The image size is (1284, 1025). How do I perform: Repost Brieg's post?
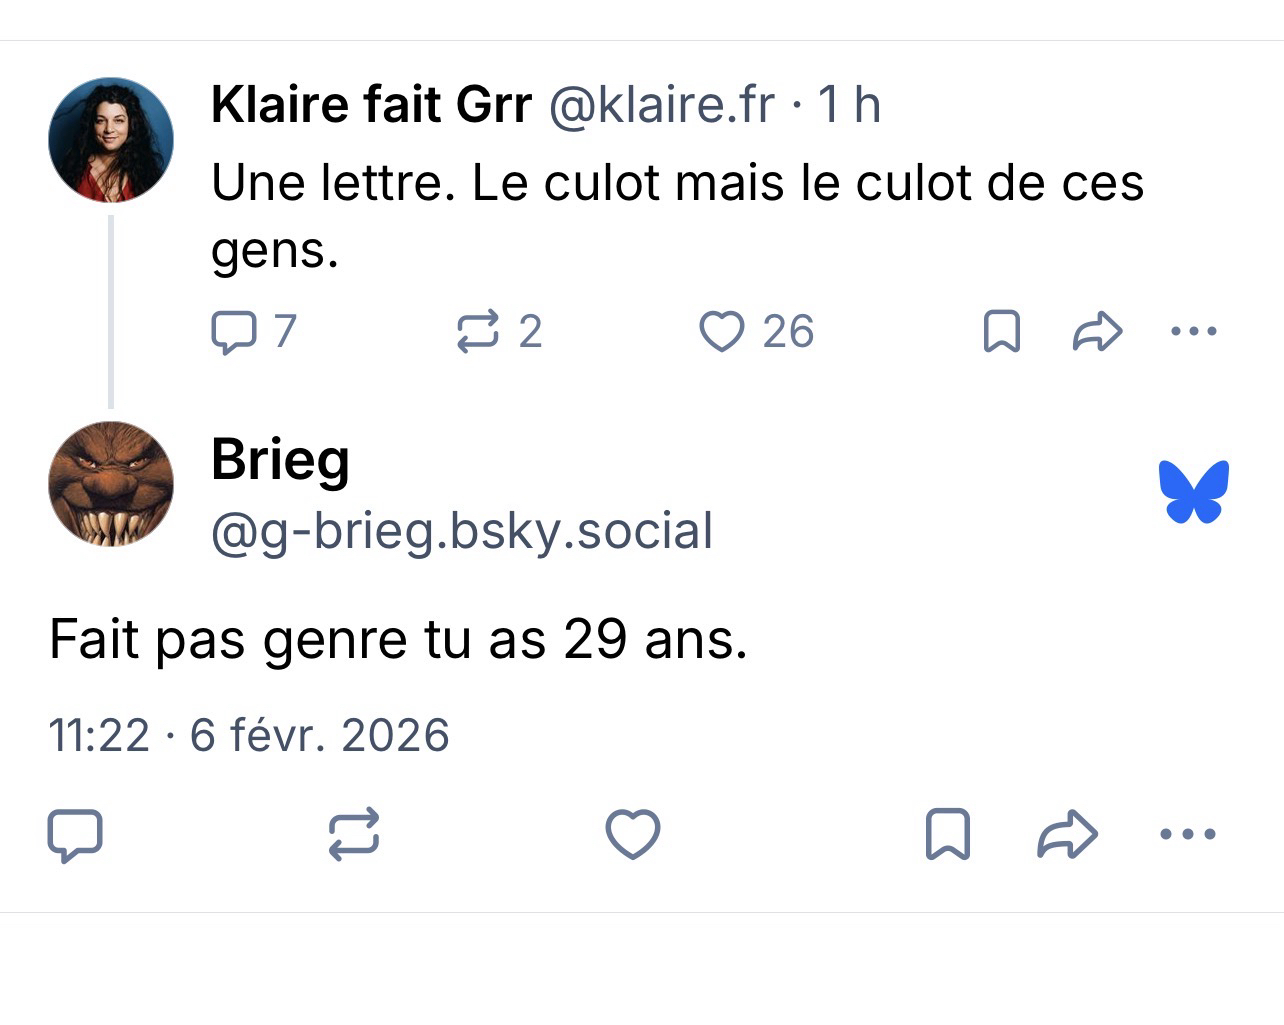coord(354,835)
